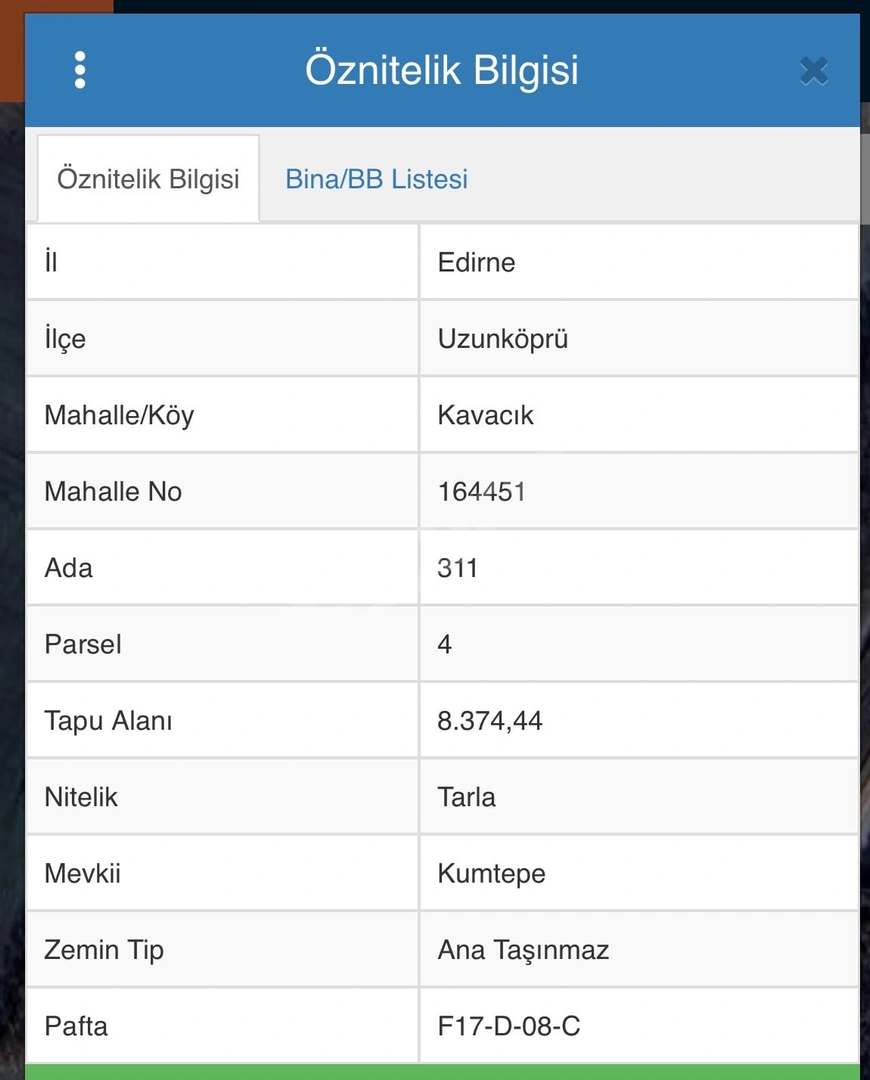This screenshot has width=870, height=1080.
Task: Select the Öznitelik Bilgisi tab
Action: 148,179
